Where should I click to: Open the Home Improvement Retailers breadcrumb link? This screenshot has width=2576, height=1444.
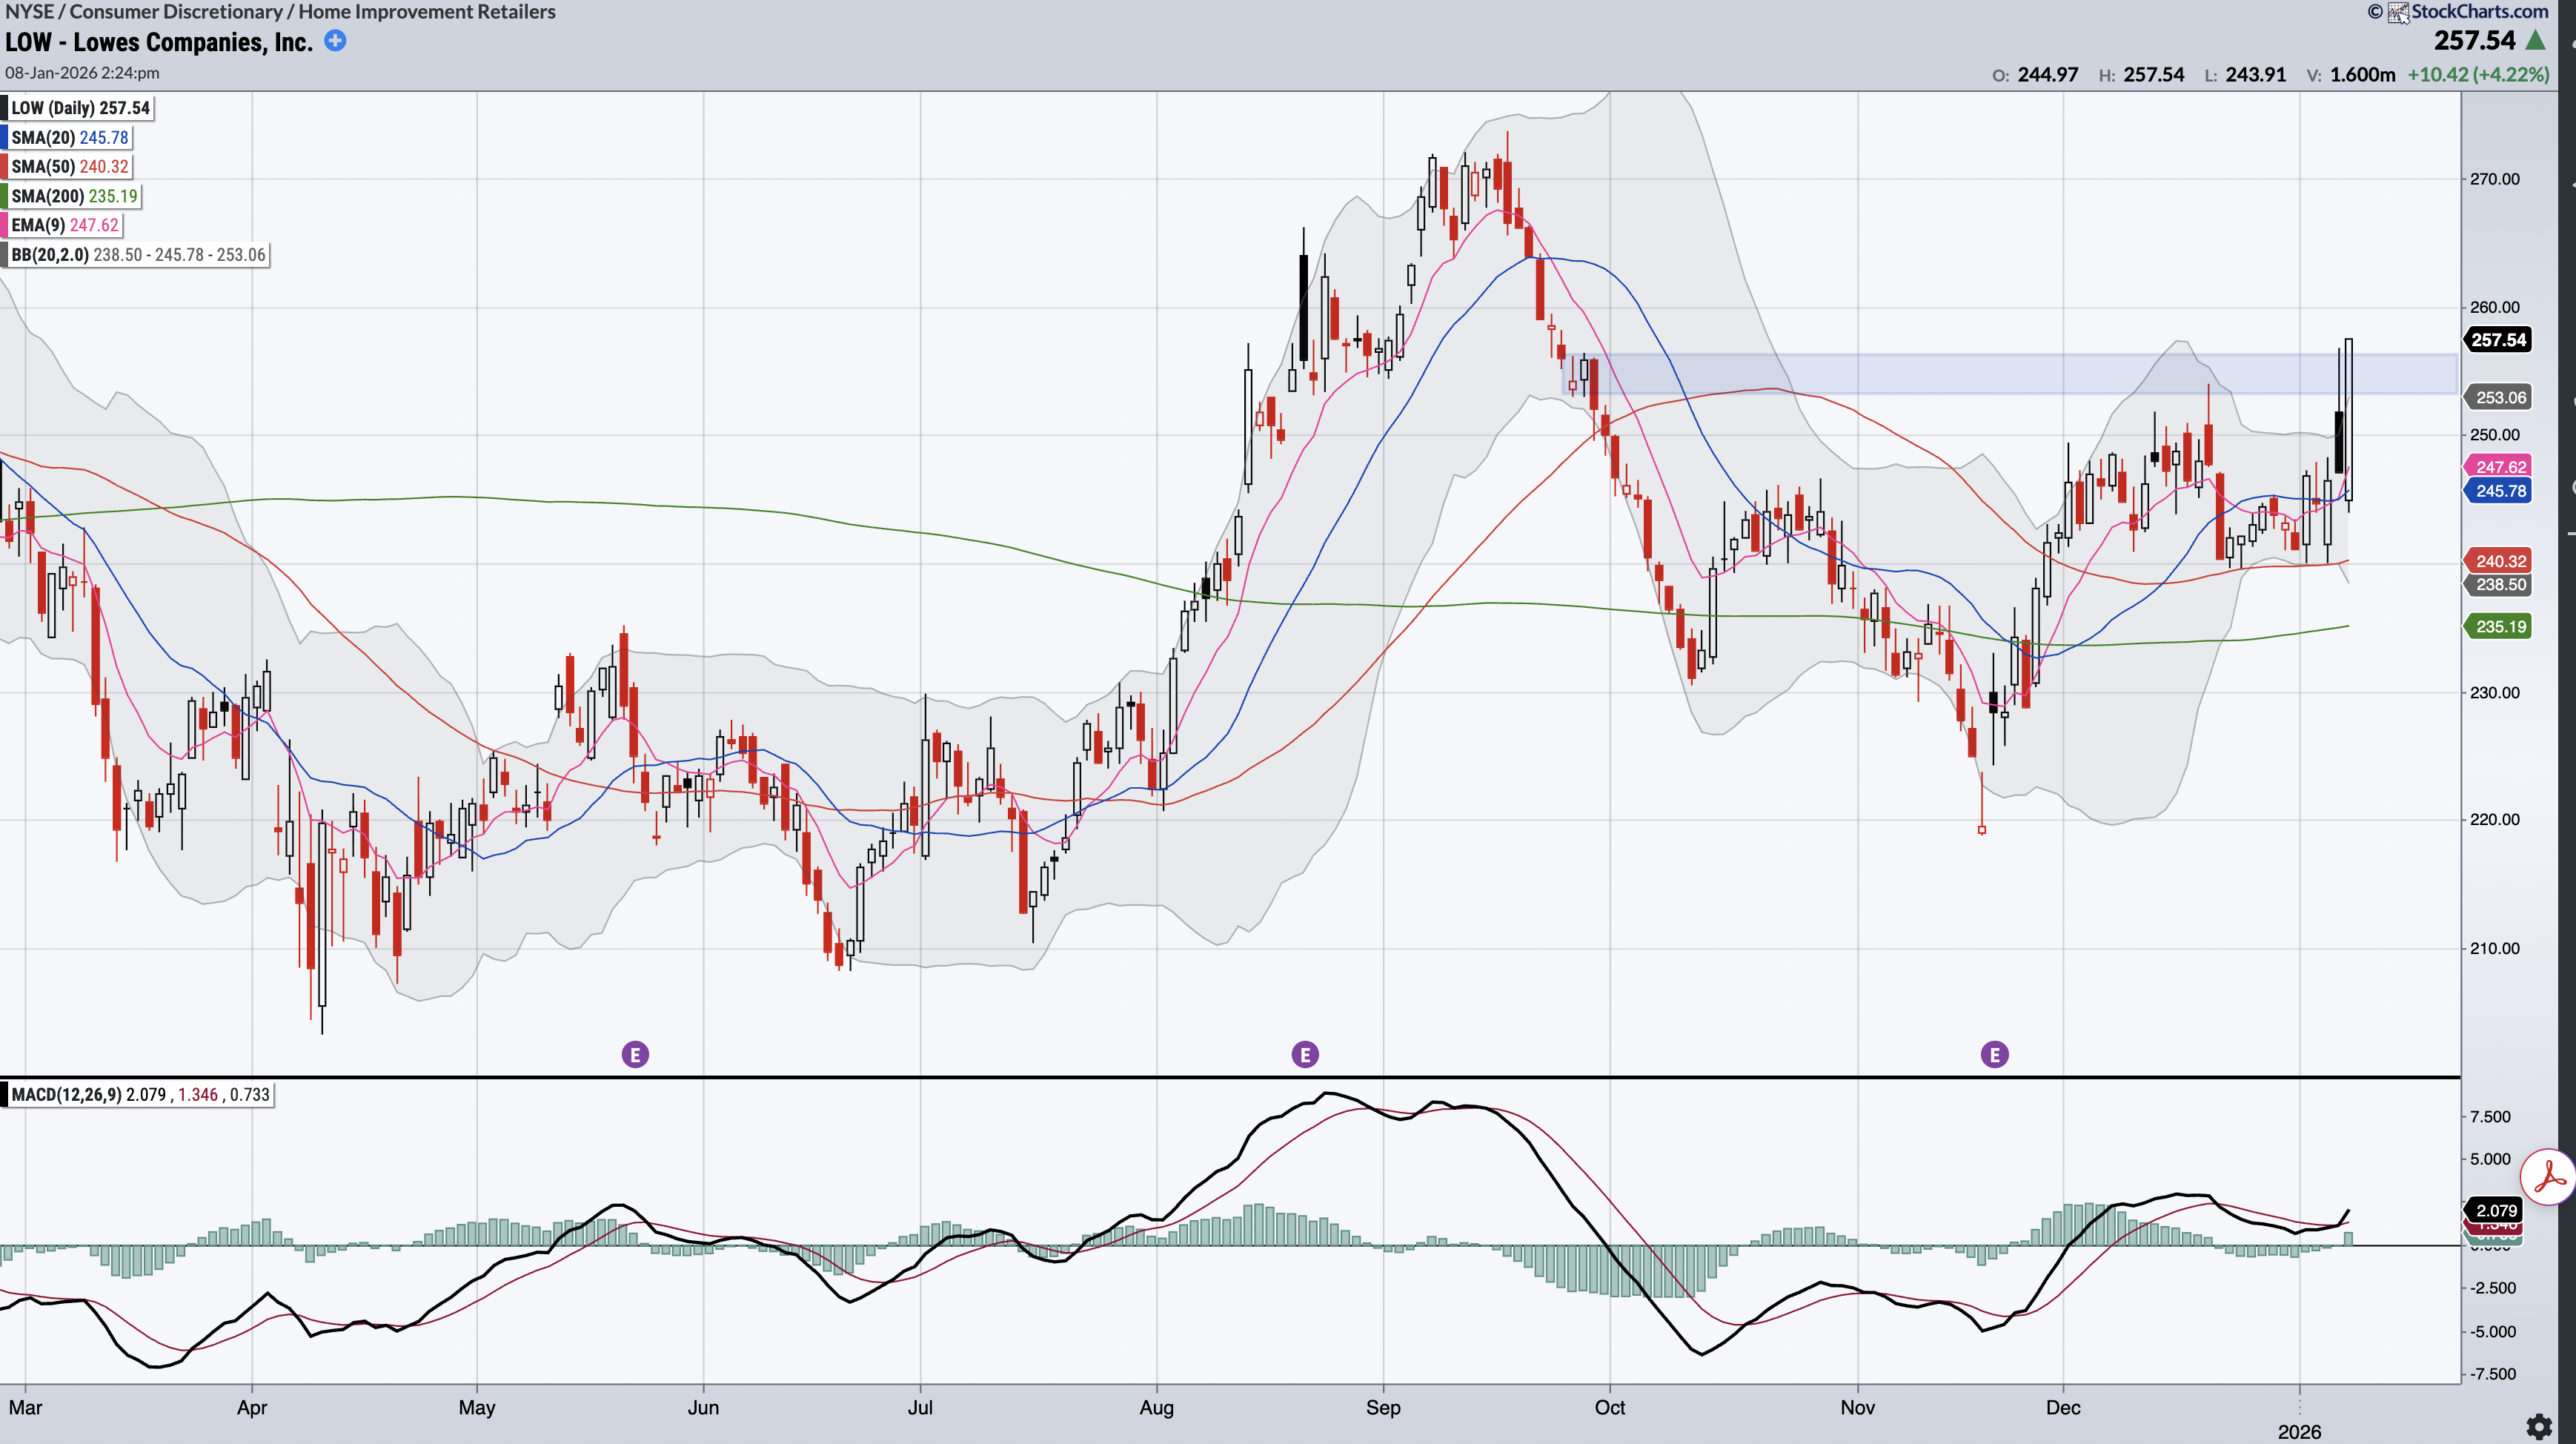point(427,12)
